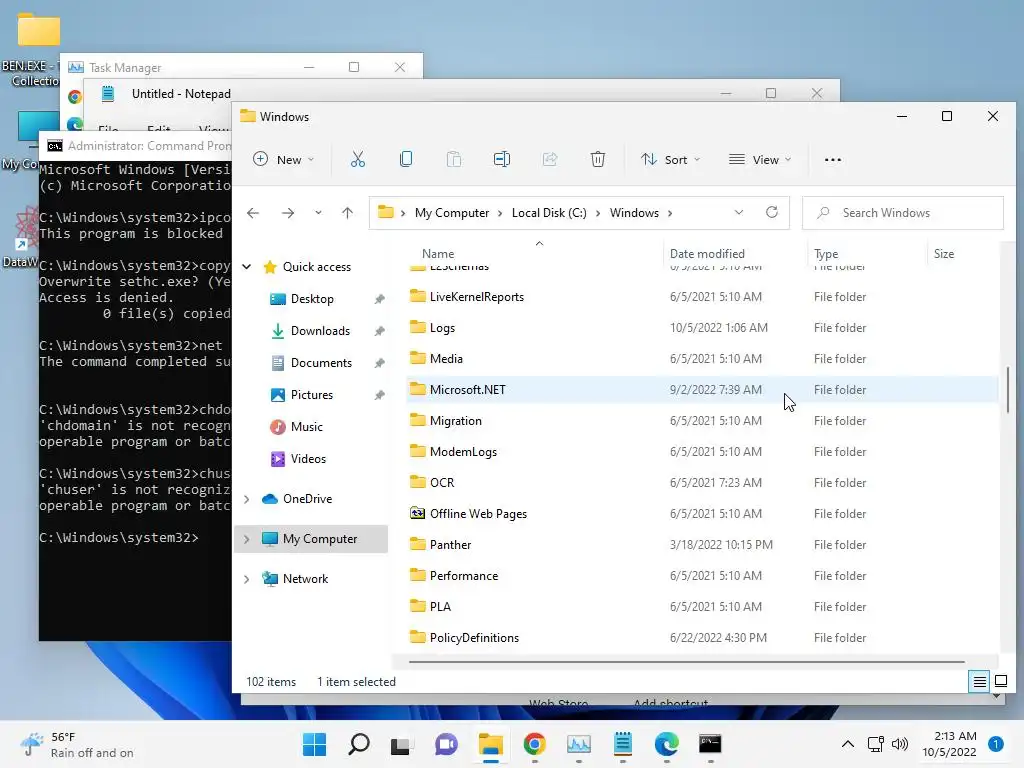Click the Rename icon in Explorer toolbar
The height and width of the screenshot is (768, 1024).
point(502,159)
